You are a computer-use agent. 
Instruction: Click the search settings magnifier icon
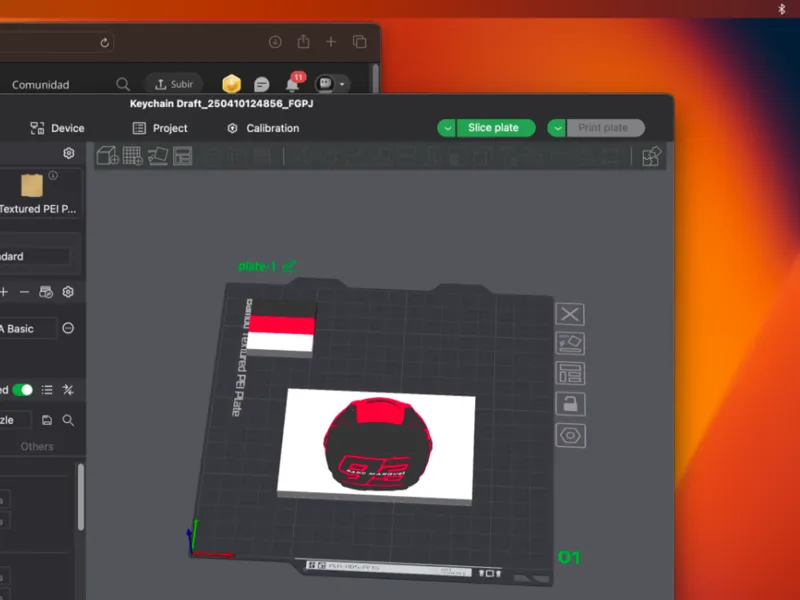[68, 420]
